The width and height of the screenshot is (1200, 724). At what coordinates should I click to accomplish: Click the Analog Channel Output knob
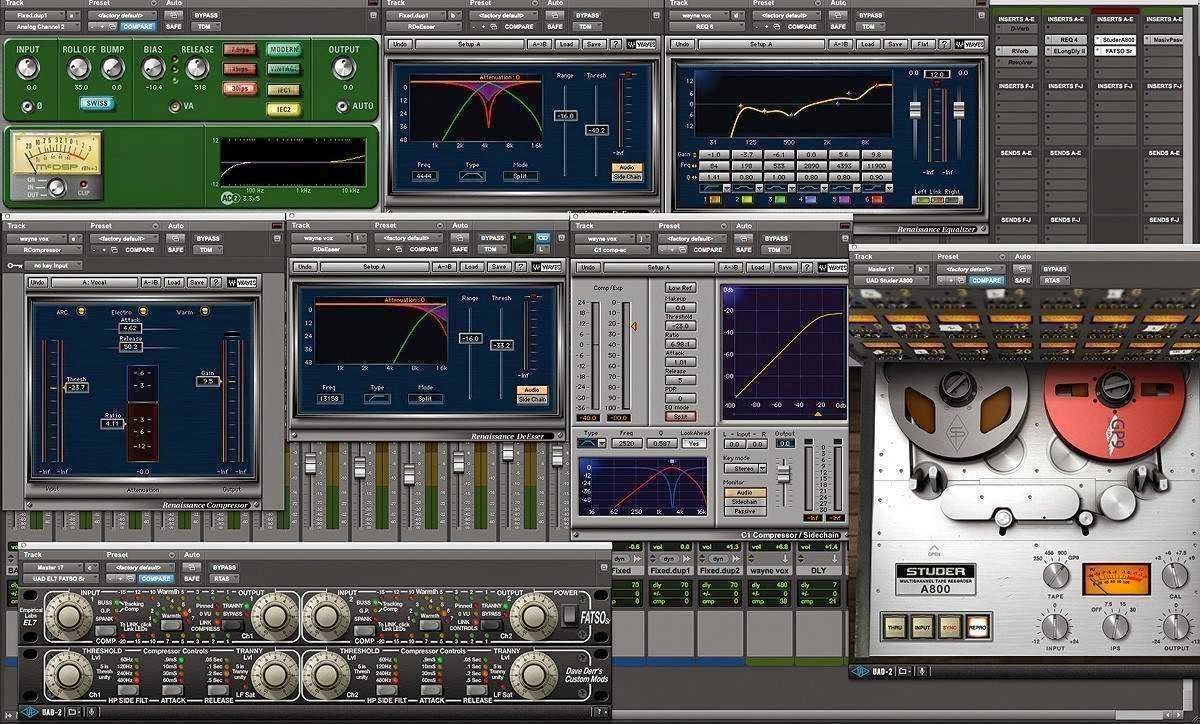[x=344, y=69]
